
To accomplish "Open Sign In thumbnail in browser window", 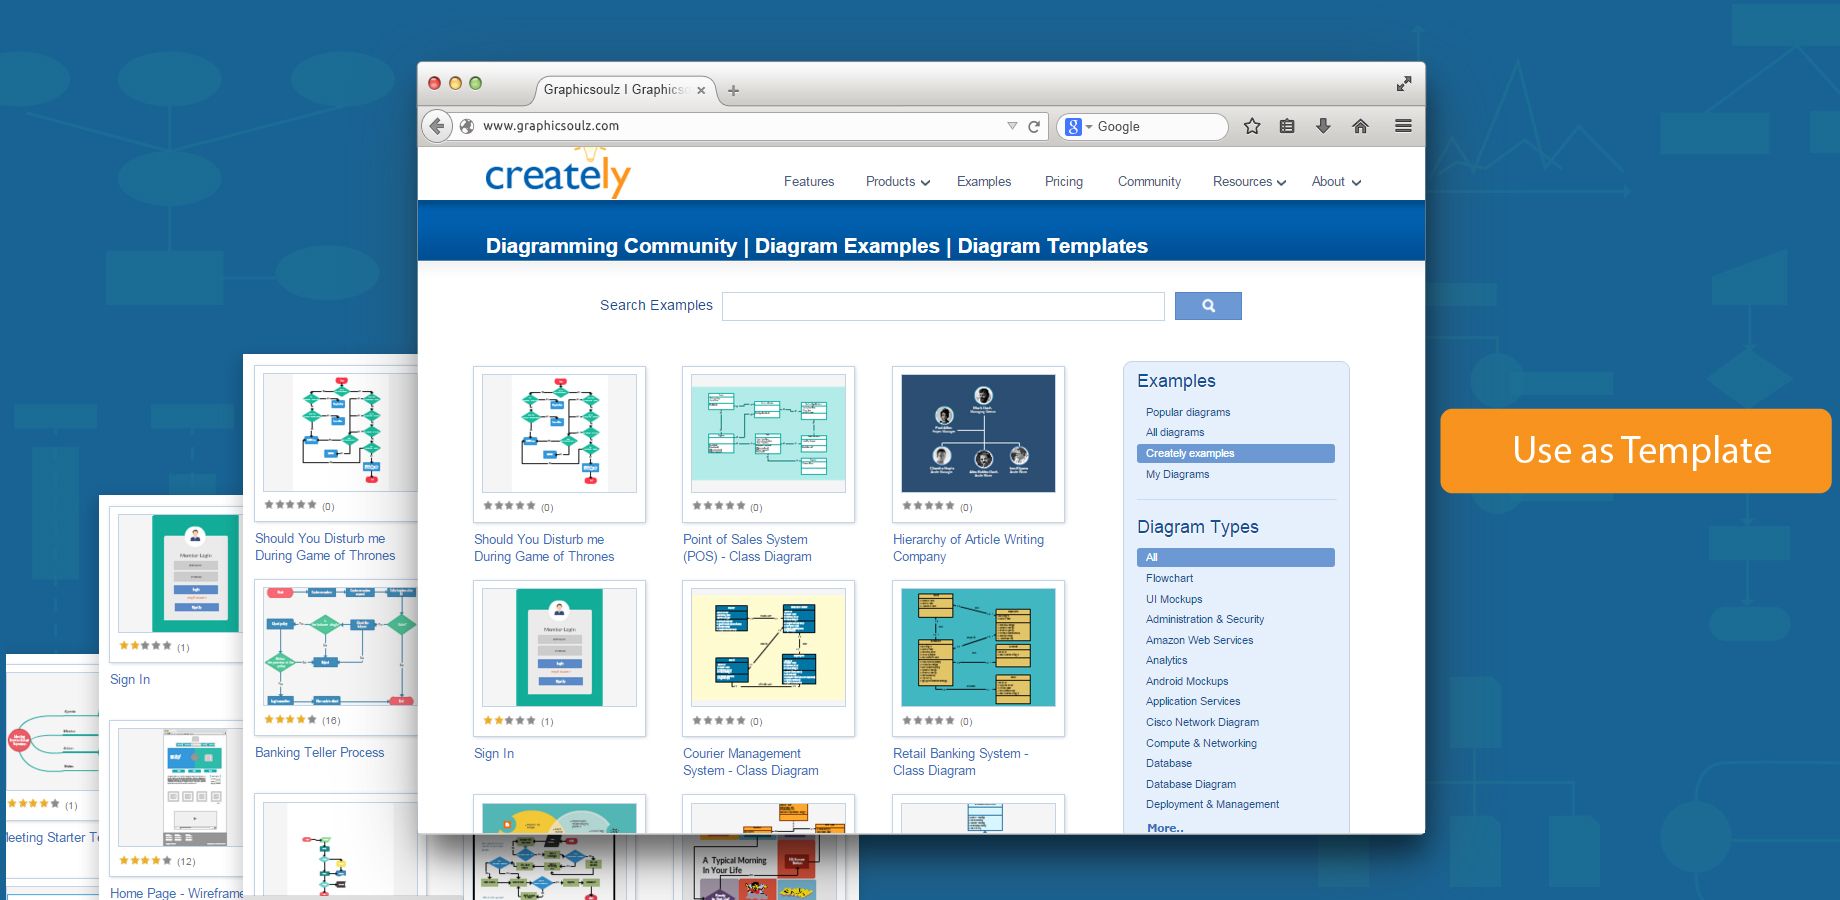I will point(559,647).
